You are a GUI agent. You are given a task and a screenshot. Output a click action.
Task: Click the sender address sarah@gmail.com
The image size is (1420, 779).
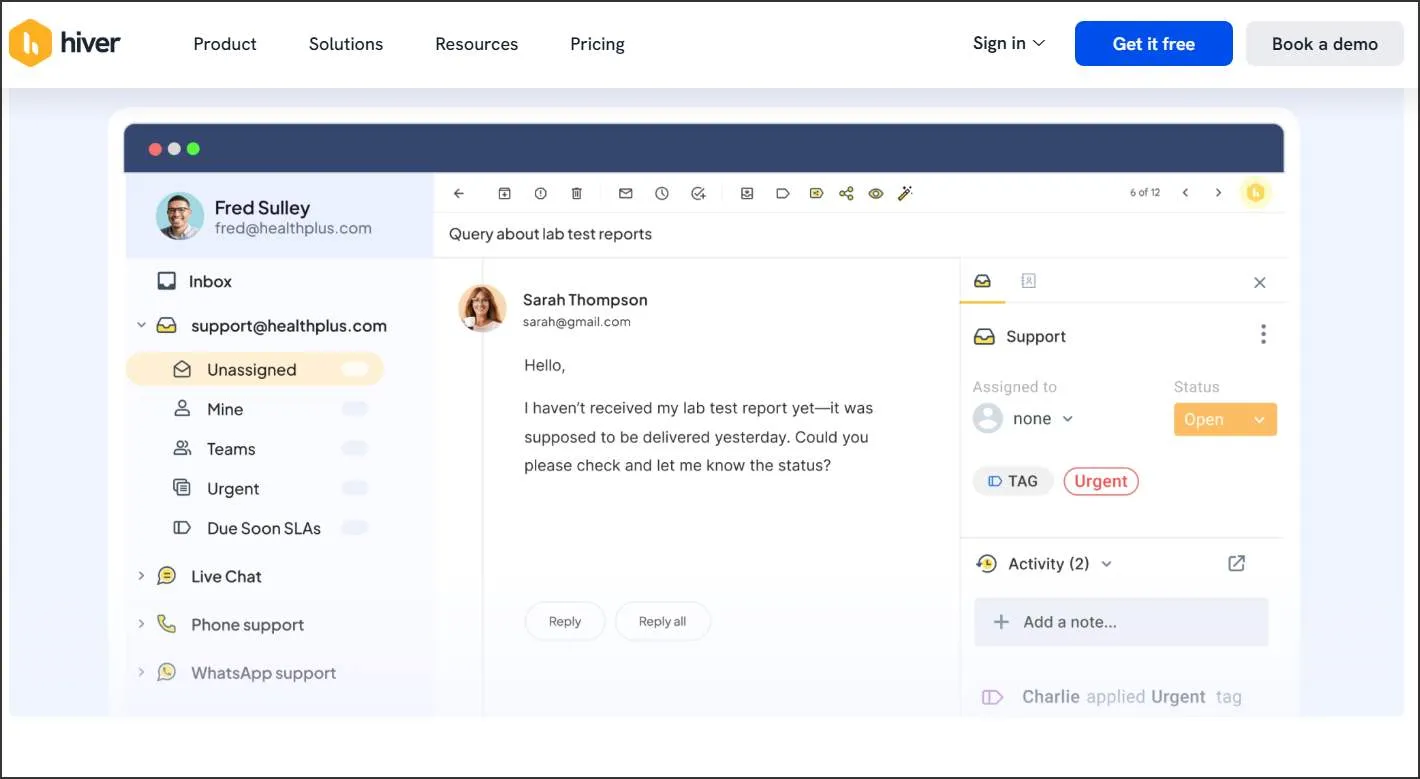(577, 322)
